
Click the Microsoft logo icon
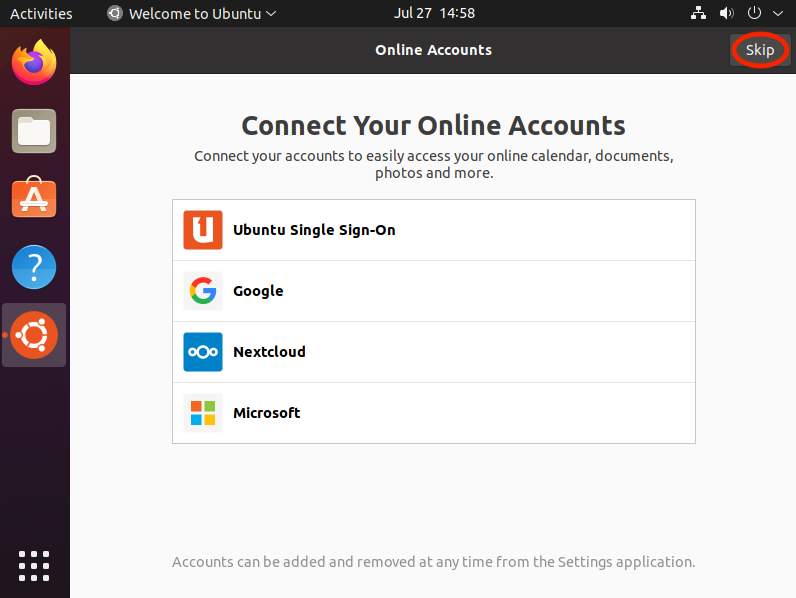click(203, 413)
